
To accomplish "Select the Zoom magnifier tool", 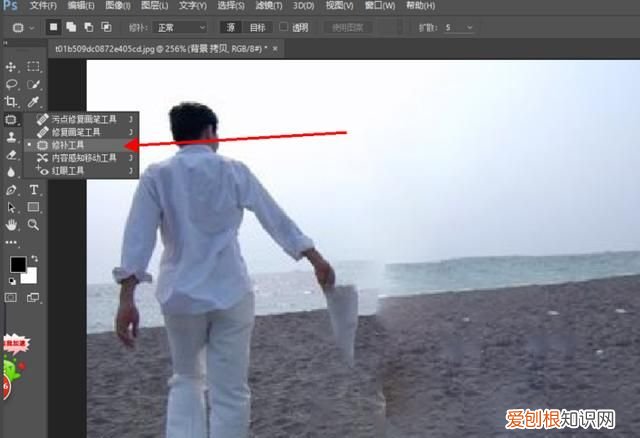I will 33,225.
